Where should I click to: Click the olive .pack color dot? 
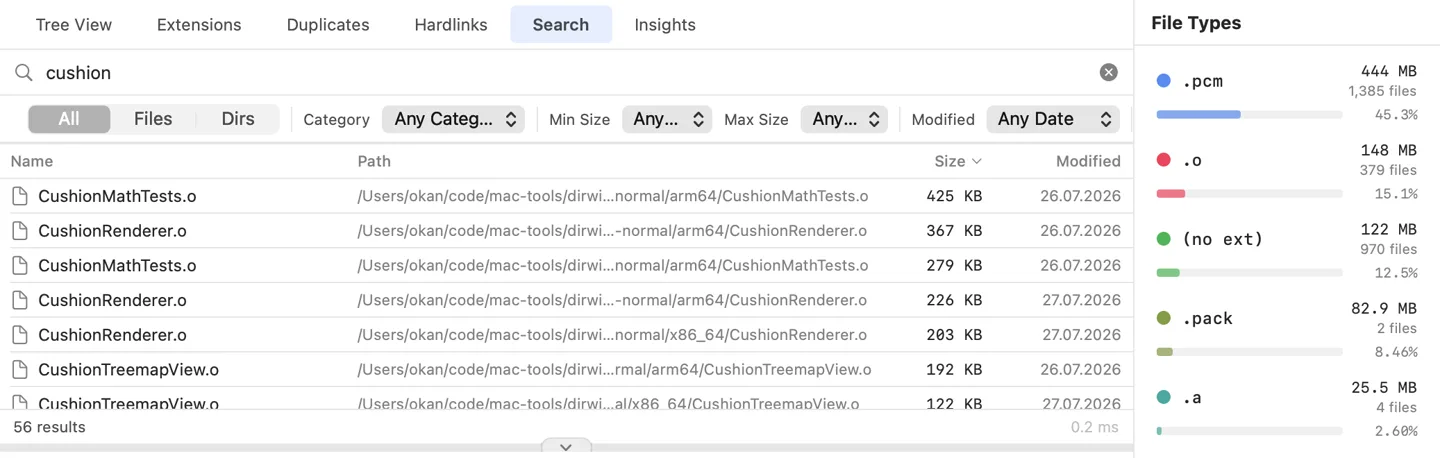point(1163,318)
